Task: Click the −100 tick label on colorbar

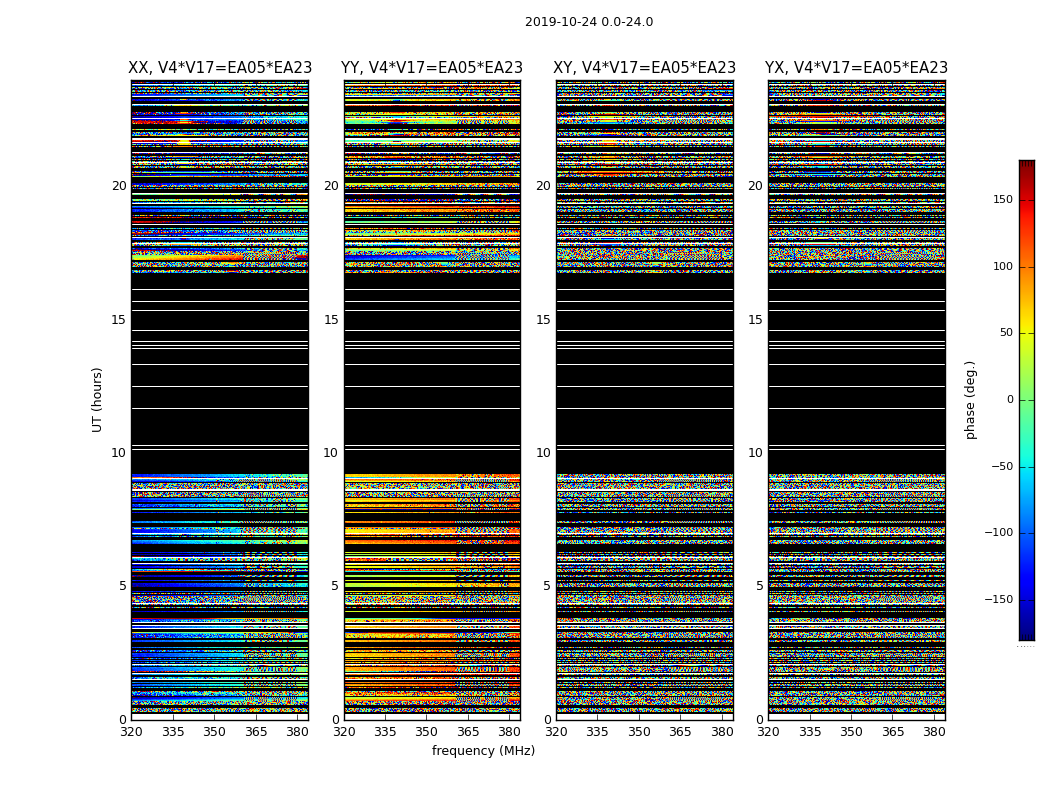Action: 999,532
